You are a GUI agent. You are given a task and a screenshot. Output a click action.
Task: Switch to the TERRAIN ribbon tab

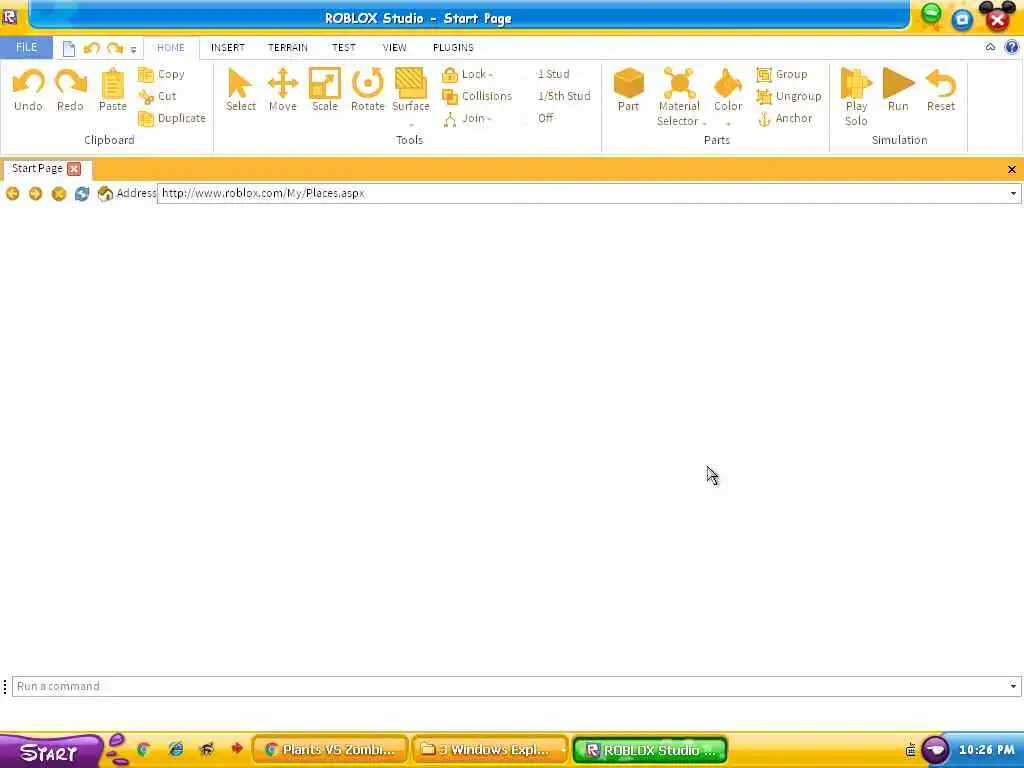(287, 48)
